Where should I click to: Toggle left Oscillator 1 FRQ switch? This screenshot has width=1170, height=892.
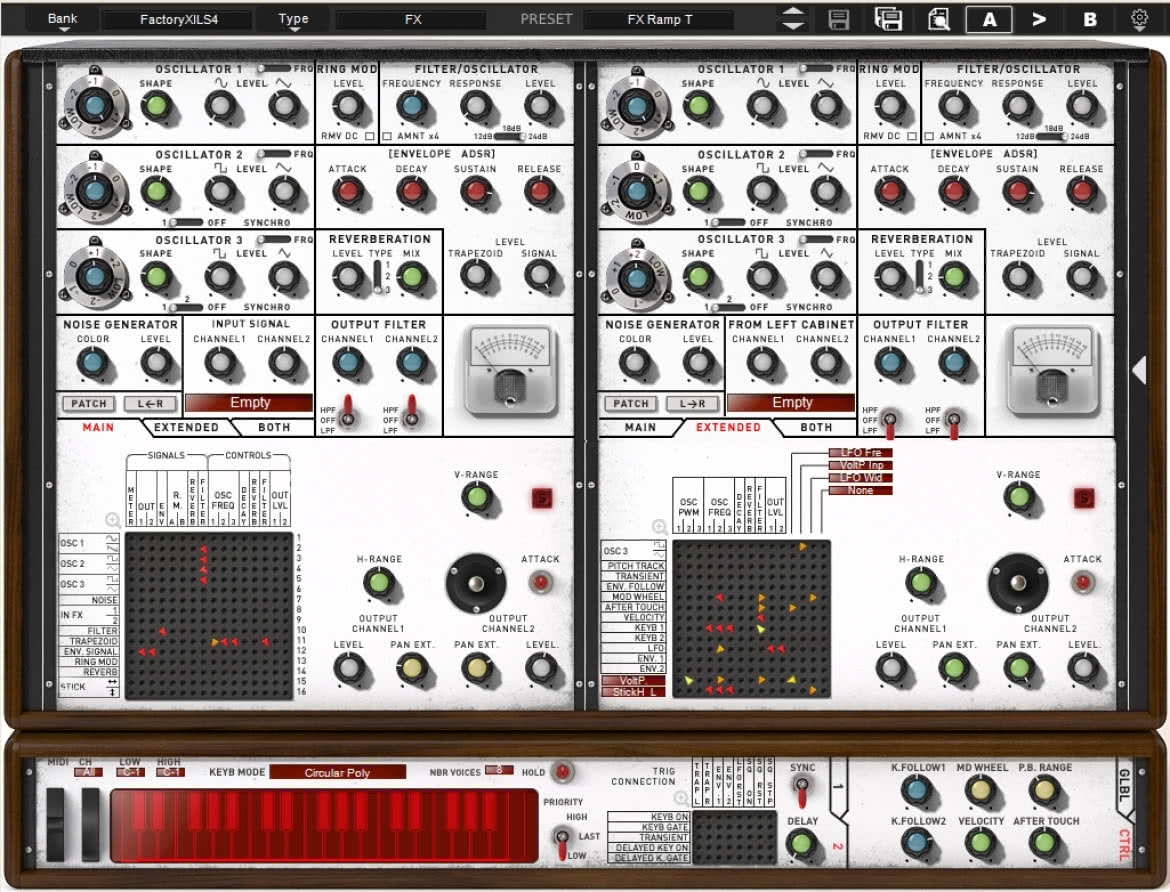273,69
